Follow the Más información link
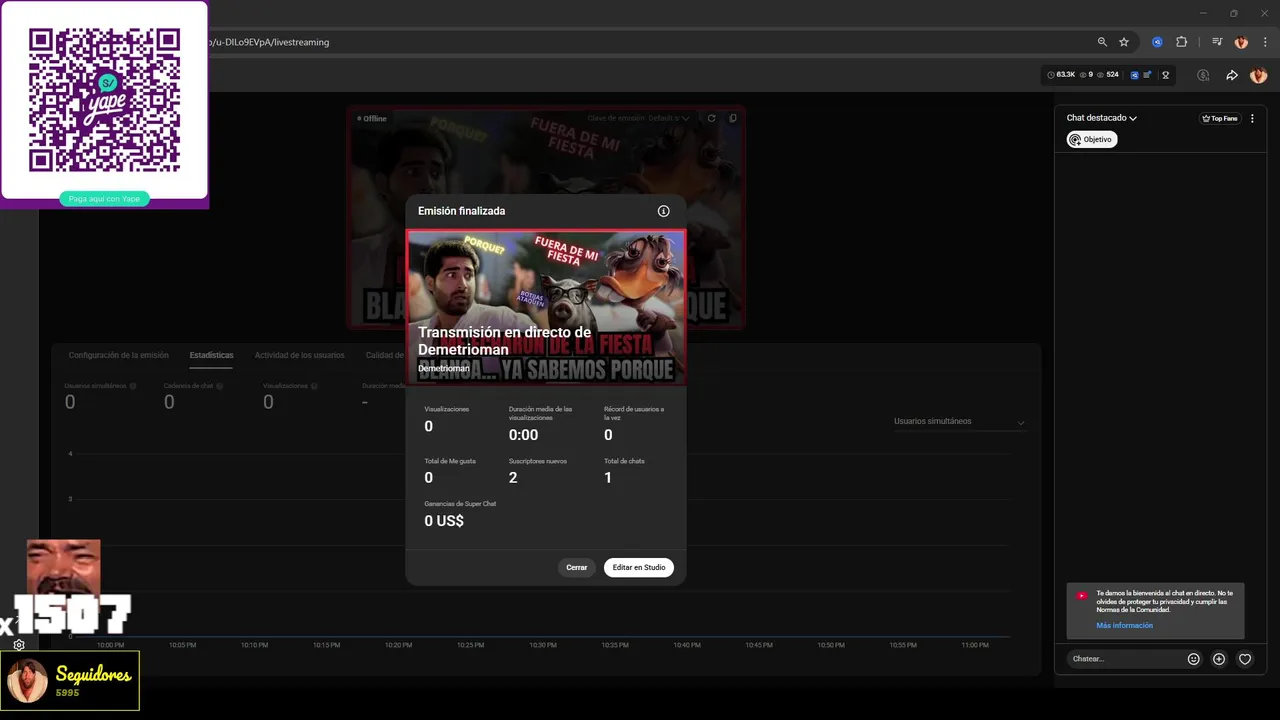Image resolution: width=1280 pixels, height=720 pixels. click(x=1124, y=625)
